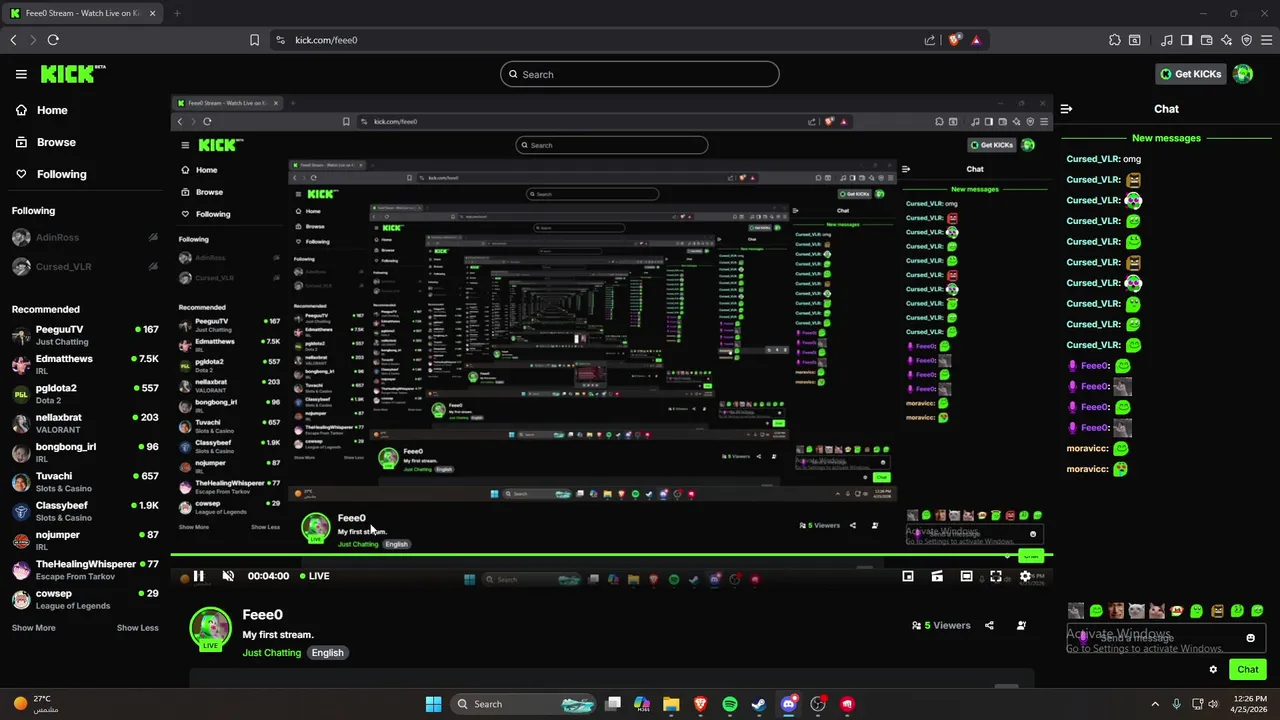Open Brave Wallet icon in toolbar
The width and height of the screenshot is (1280, 720).
pyautogui.click(x=1207, y=40)
